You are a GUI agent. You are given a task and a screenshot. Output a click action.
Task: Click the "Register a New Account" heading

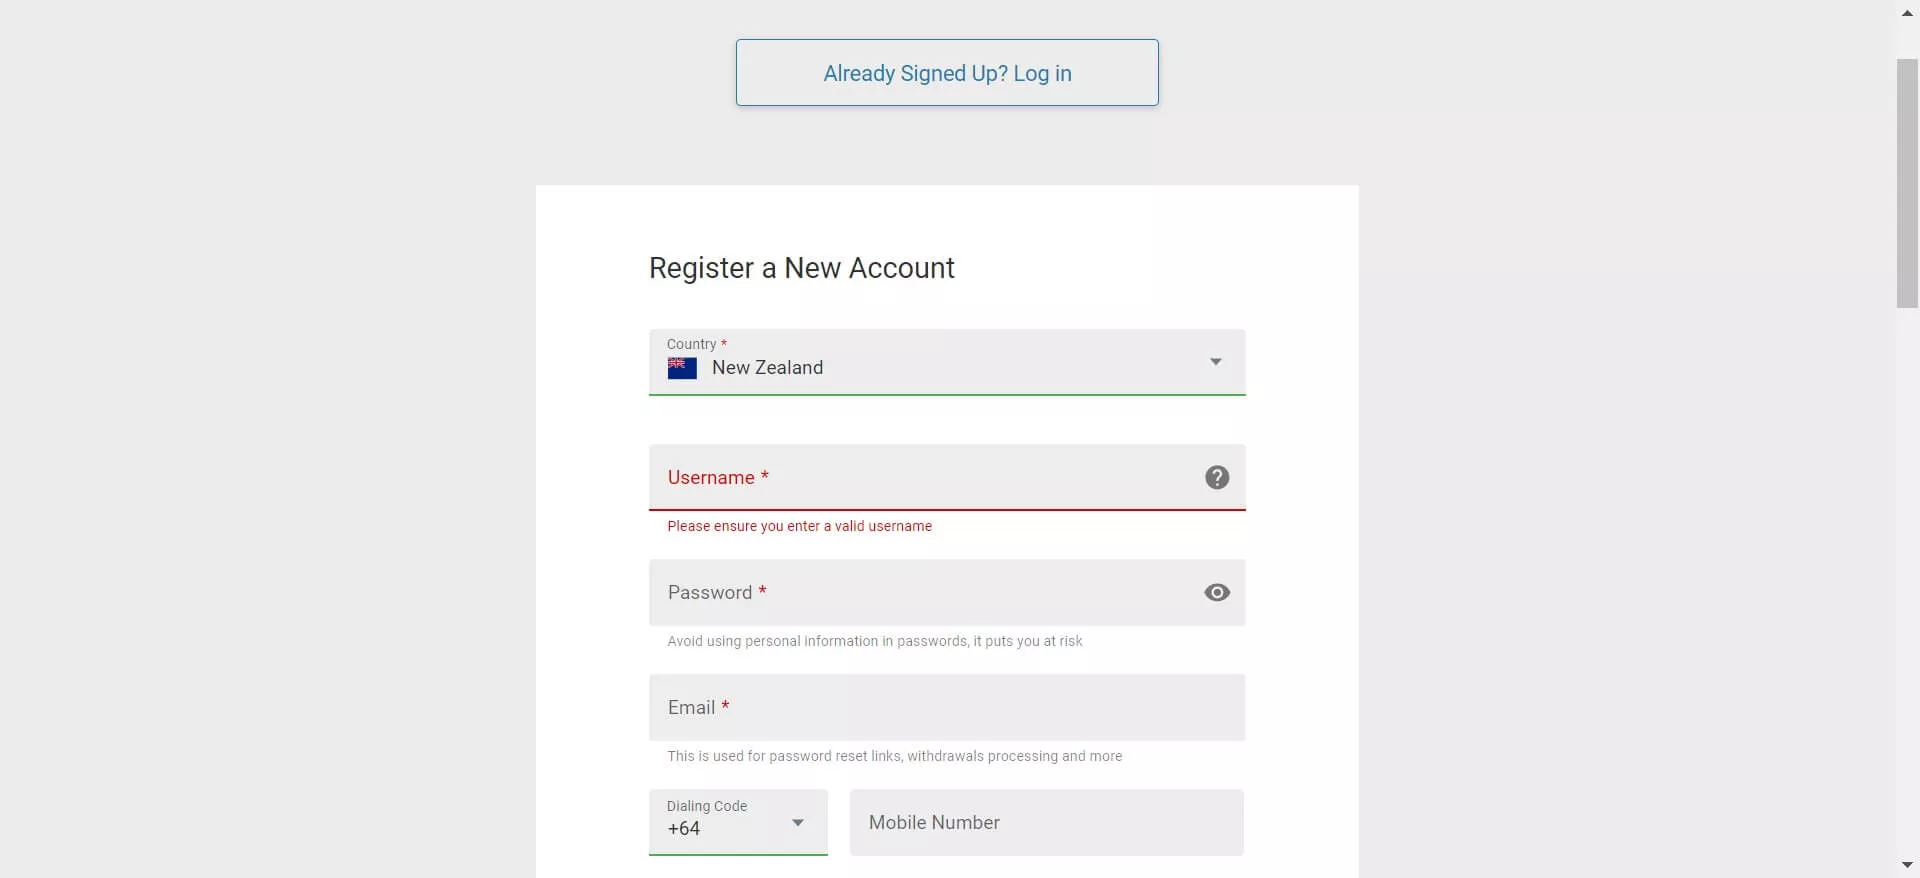(x=801, y=268)
